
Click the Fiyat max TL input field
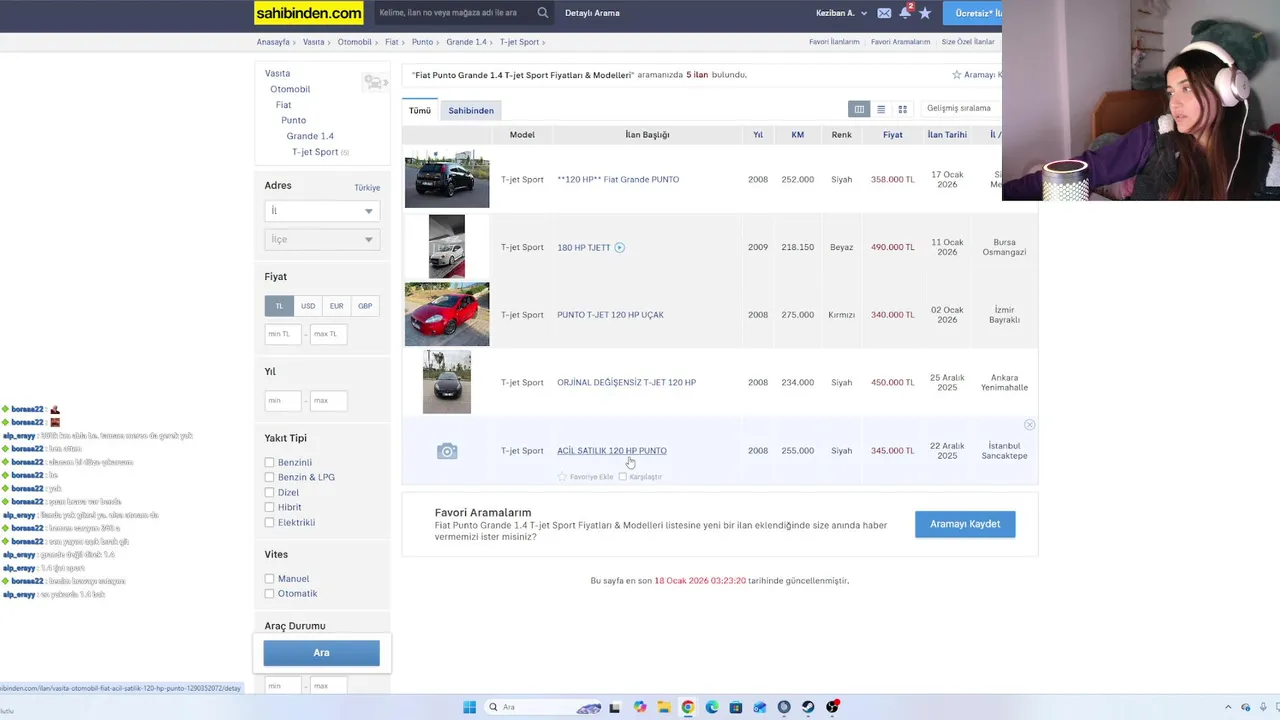pos(328,334)
